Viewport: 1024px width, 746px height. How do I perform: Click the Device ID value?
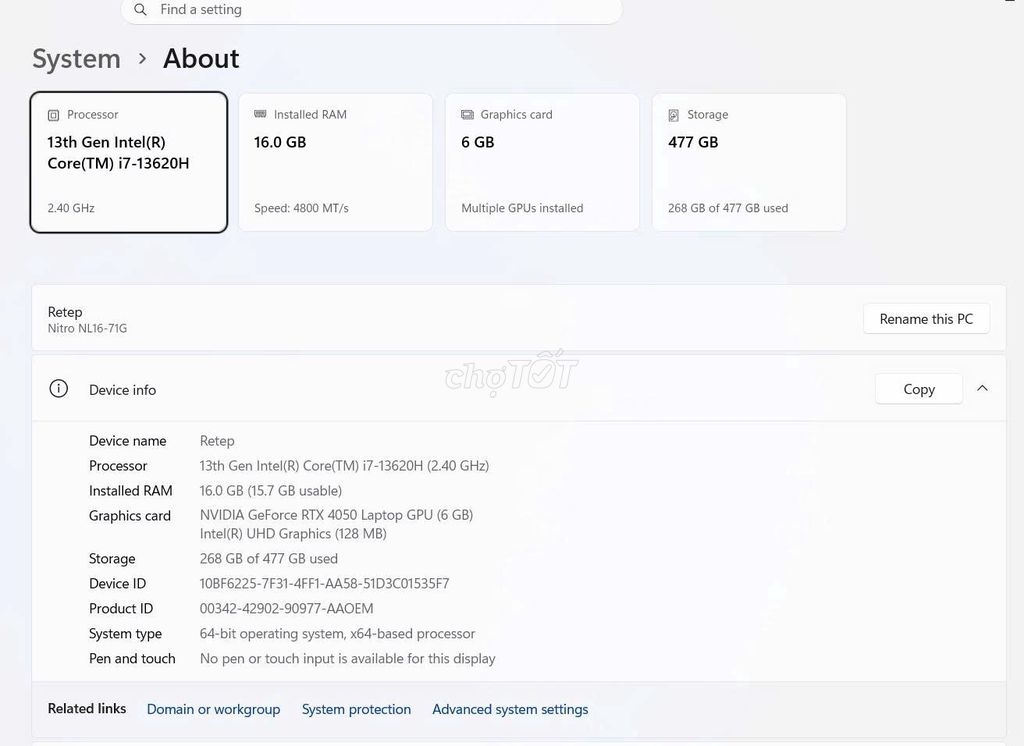point(325,583)
